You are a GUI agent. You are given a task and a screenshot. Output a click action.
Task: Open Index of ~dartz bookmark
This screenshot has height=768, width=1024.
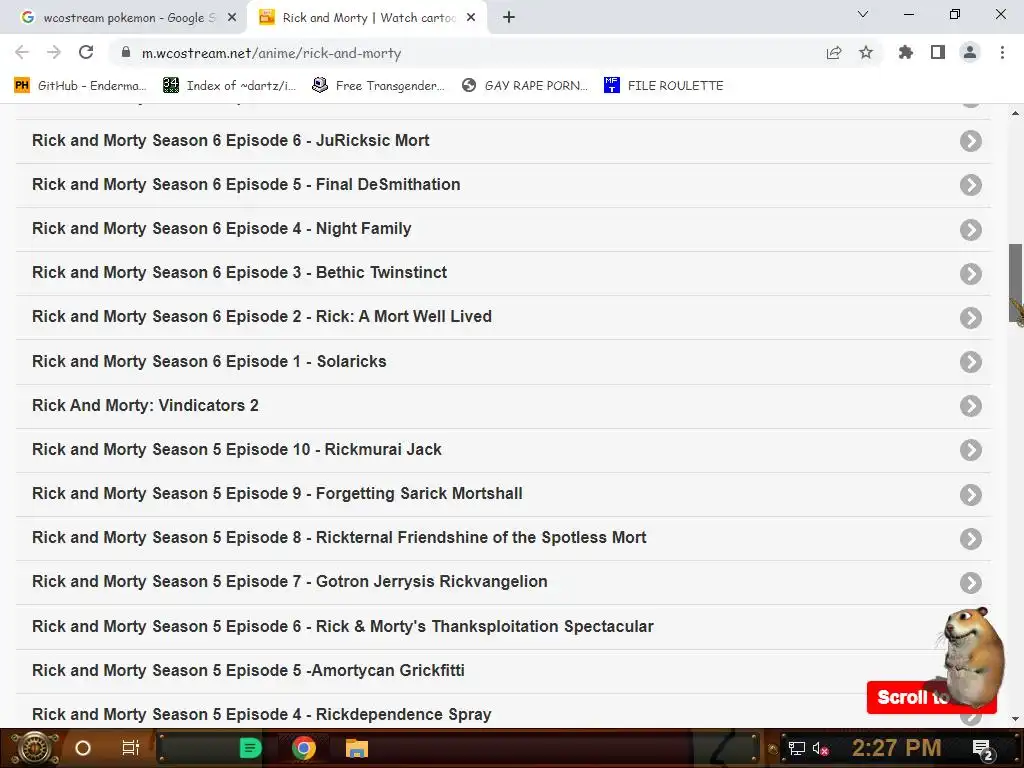click(x=230, y=86)
